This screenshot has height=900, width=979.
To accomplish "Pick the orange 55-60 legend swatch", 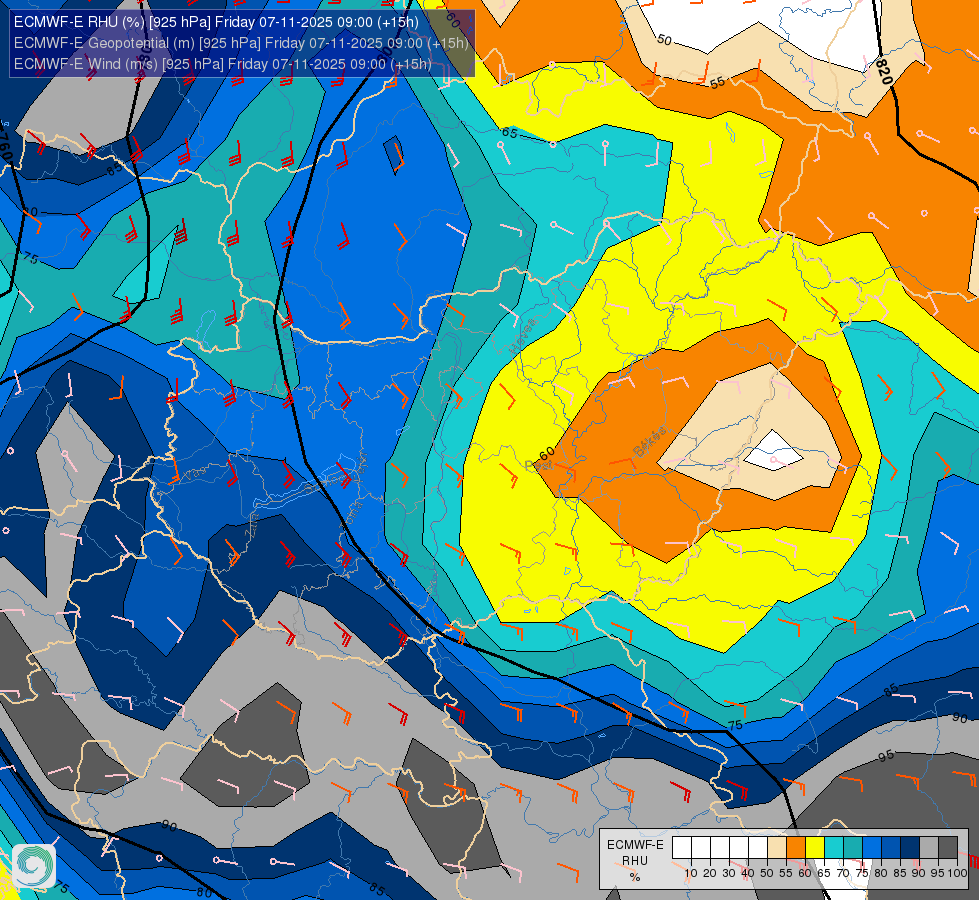I will tap(795, 848).
